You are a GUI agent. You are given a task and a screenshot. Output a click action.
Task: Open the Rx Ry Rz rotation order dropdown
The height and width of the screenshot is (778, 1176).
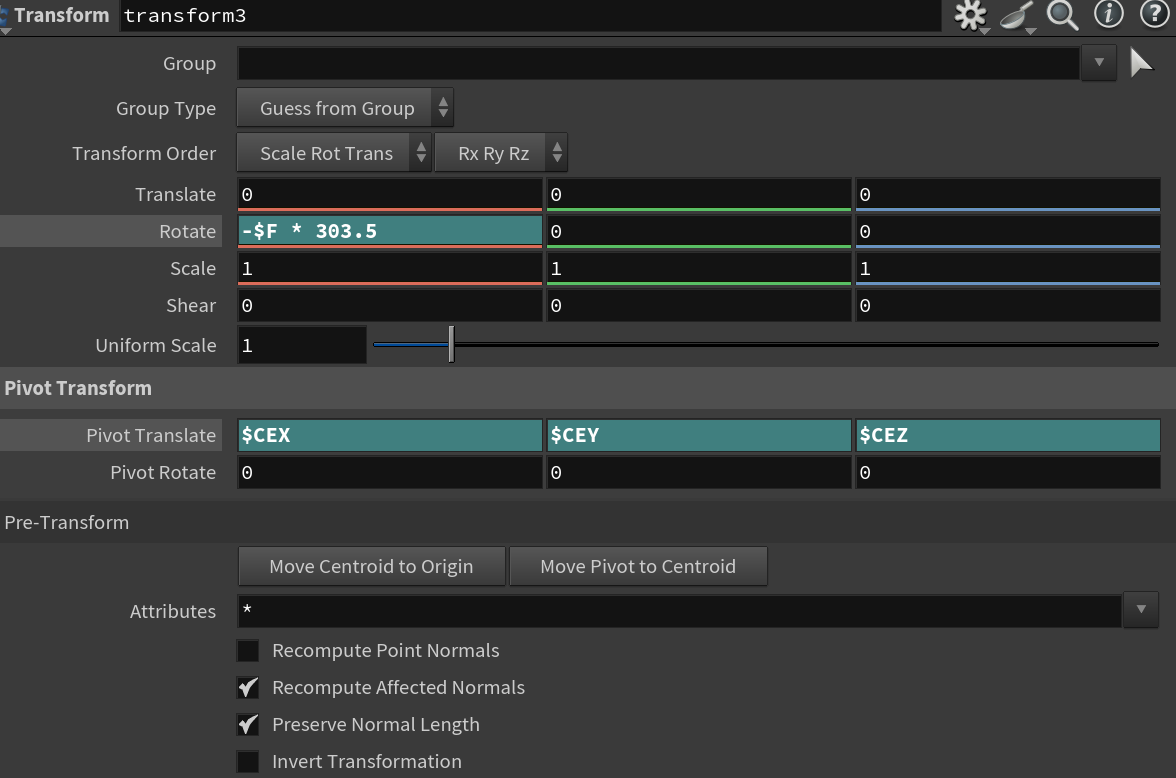(x=501, y=153)
